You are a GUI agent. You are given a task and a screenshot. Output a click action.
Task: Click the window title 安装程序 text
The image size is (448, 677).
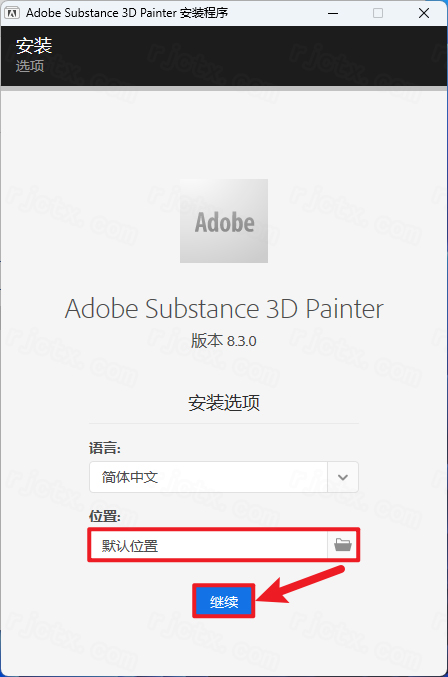pos(204,13)
